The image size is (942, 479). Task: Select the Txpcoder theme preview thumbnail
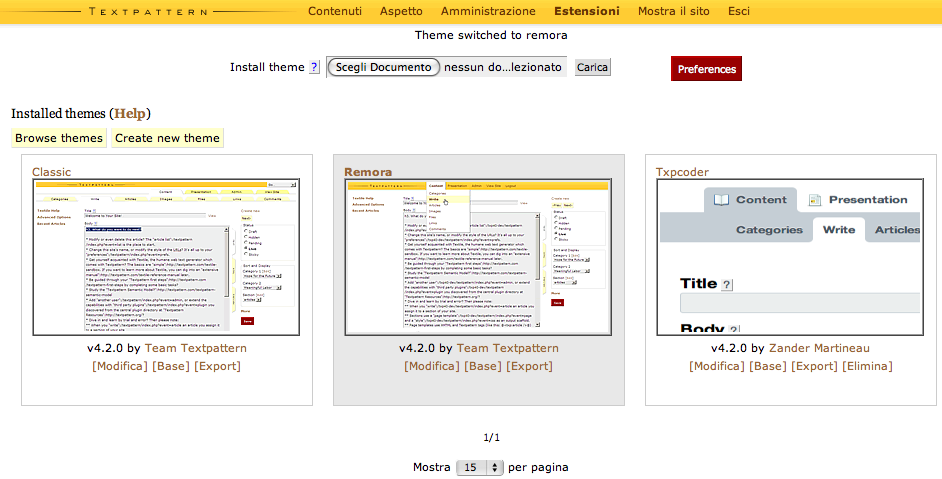pos(790,257)
